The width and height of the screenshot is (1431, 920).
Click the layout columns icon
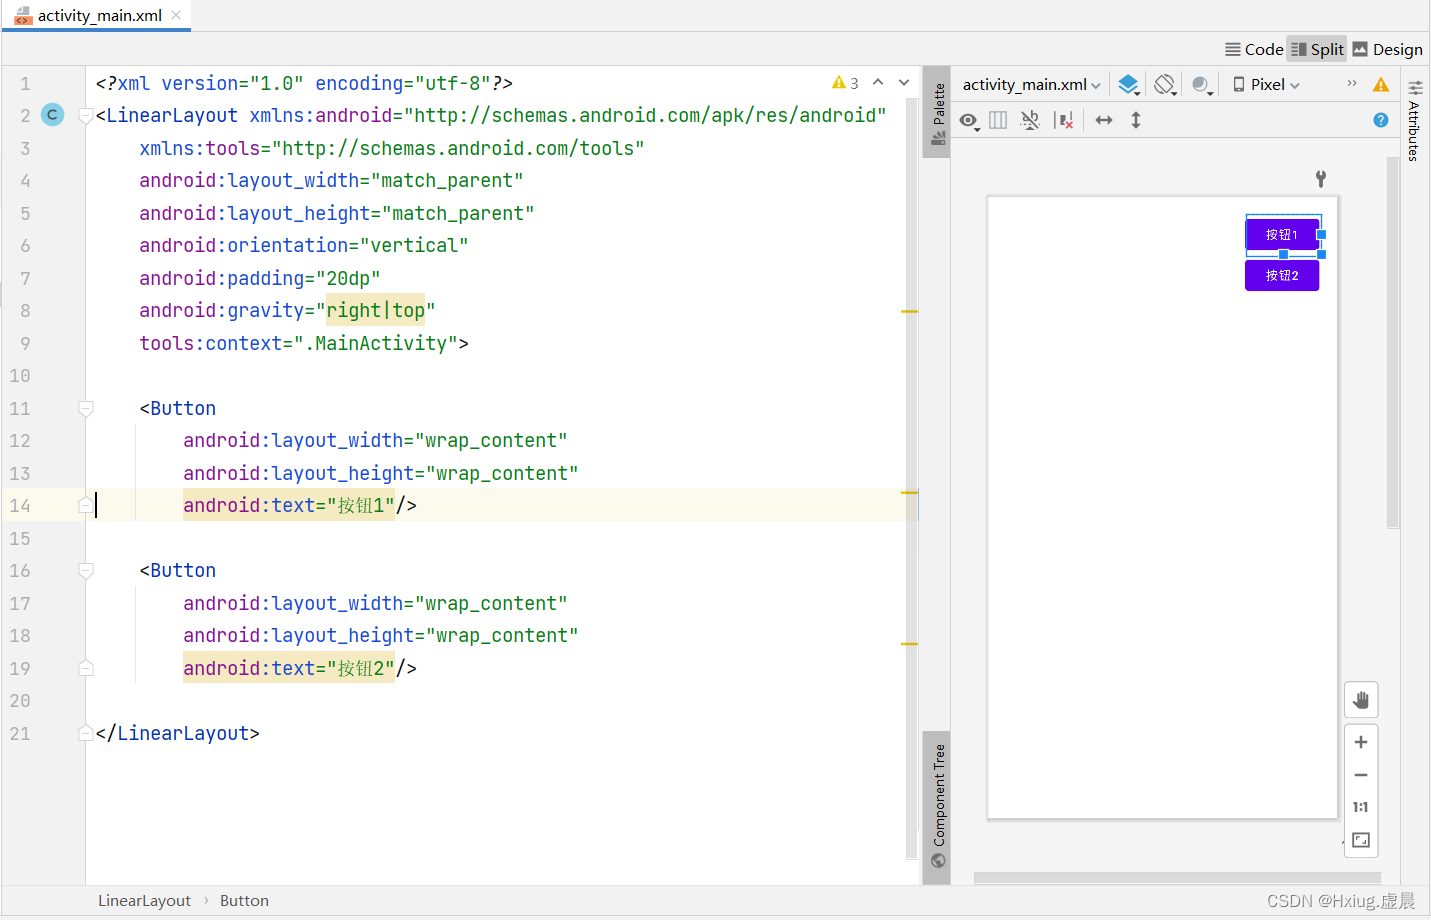point(998,120)
